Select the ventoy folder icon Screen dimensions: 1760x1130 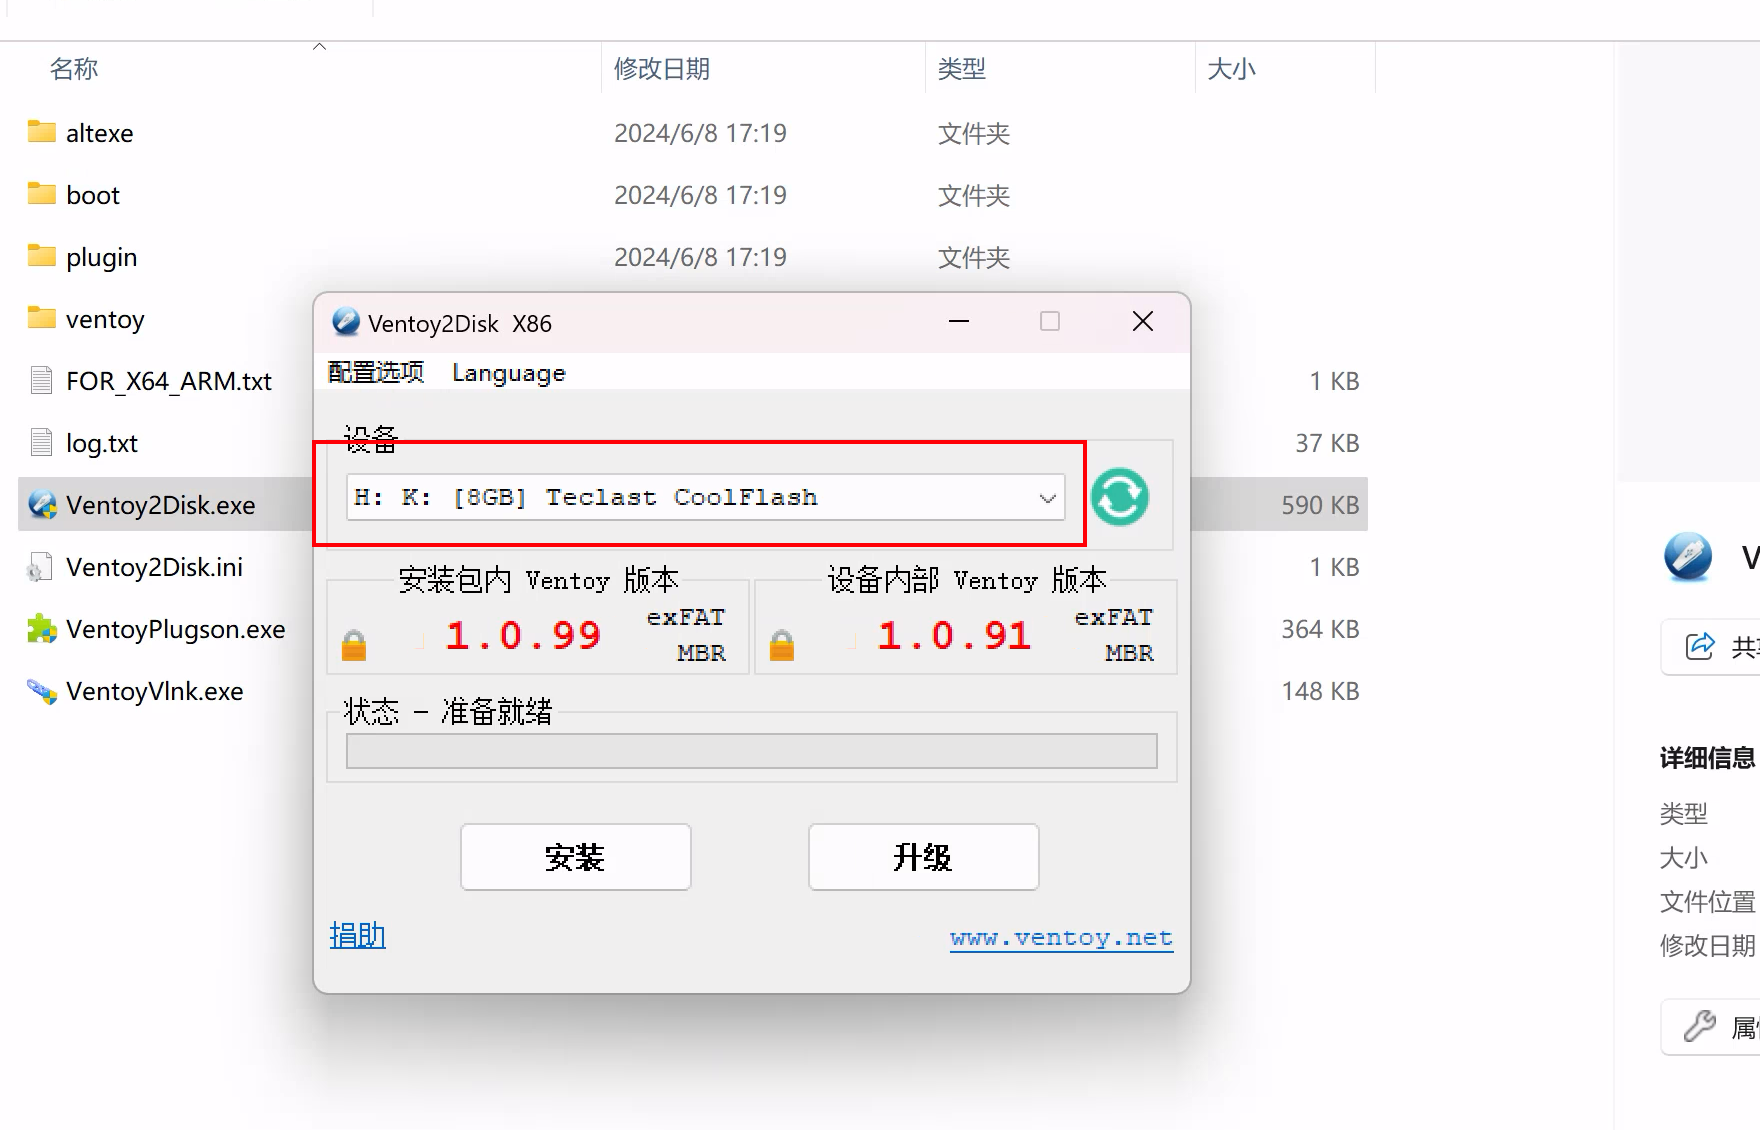(42, 318)
